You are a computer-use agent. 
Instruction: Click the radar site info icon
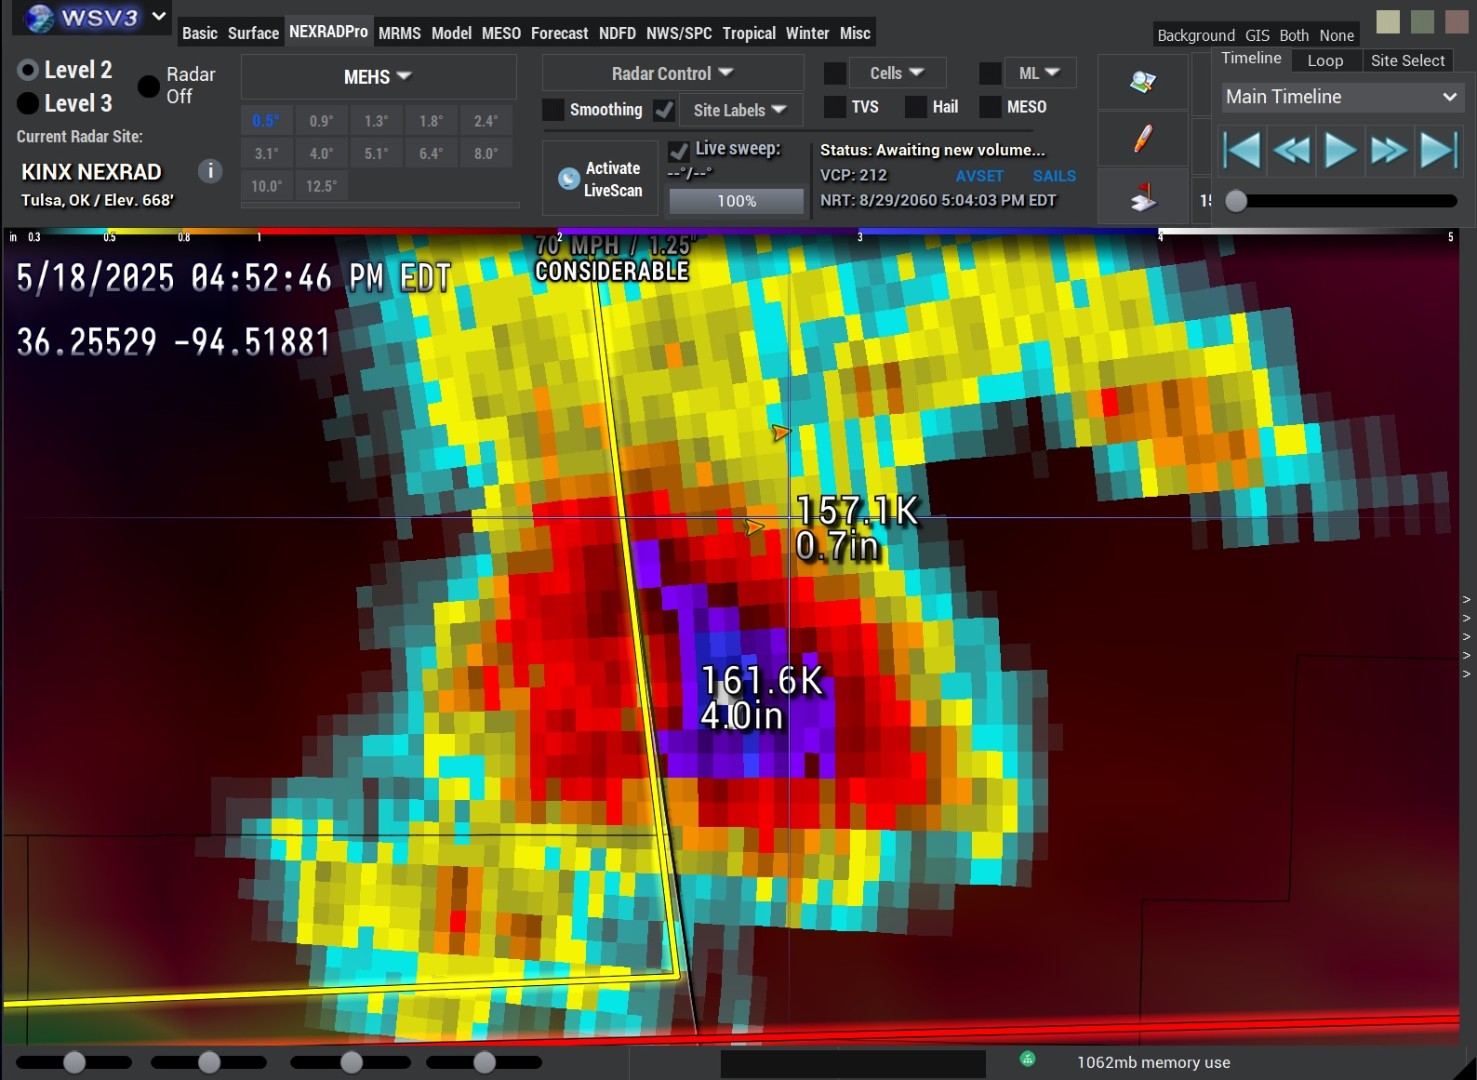[210, 171]
